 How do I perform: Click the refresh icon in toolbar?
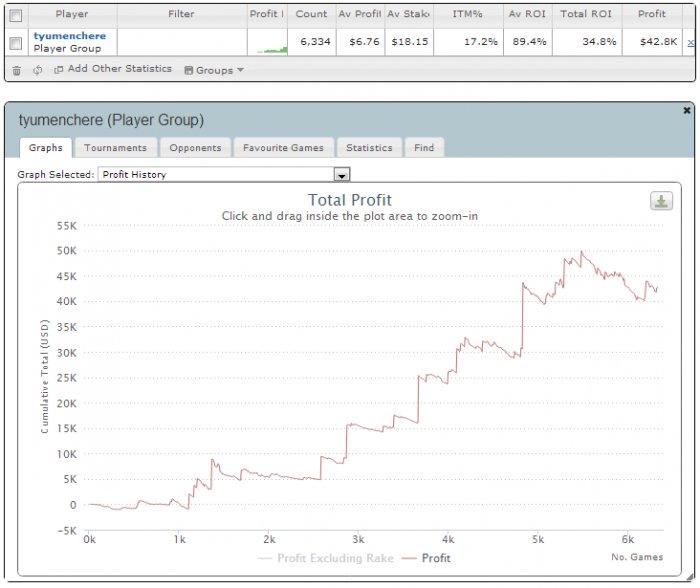pos(37,70)
